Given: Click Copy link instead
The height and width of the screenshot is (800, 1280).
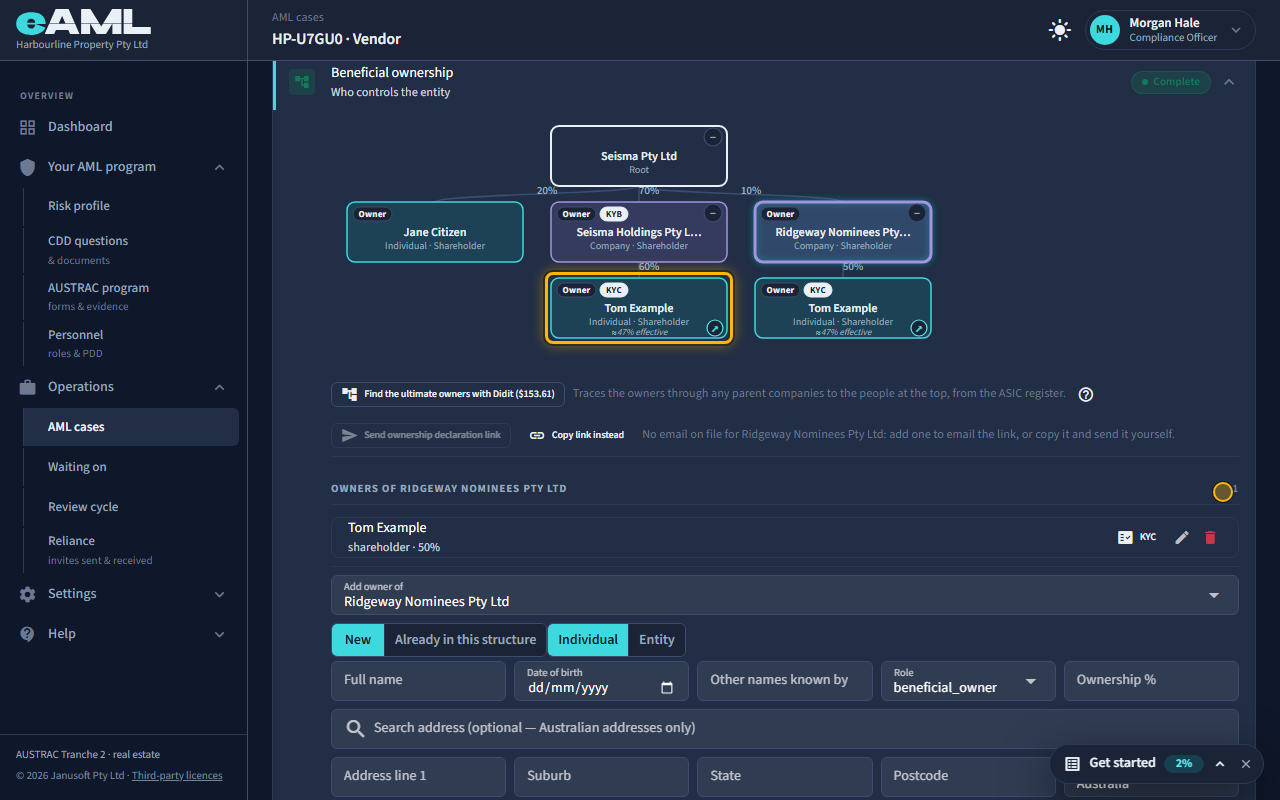Looking at the screenshot, I should point(577,435).
